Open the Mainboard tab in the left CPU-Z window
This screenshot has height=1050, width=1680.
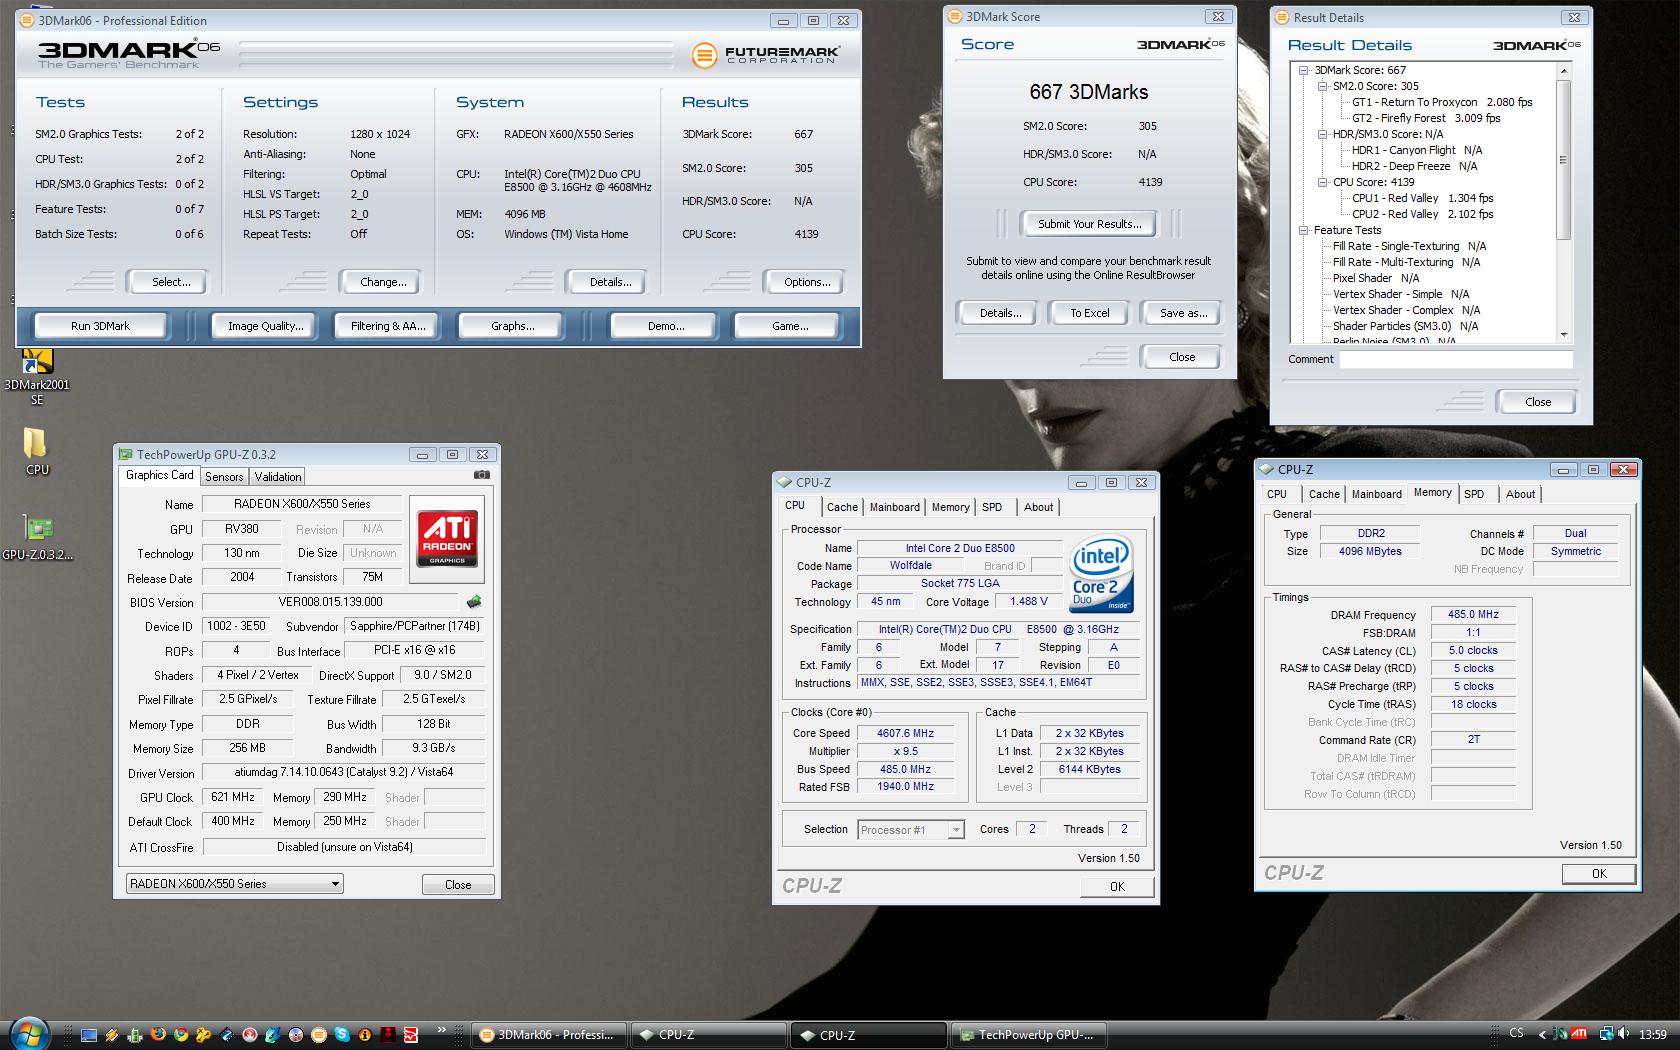894,507
